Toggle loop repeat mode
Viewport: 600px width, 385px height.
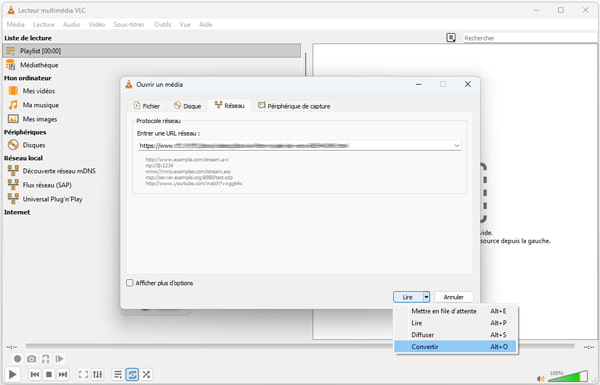coord(132,374)
